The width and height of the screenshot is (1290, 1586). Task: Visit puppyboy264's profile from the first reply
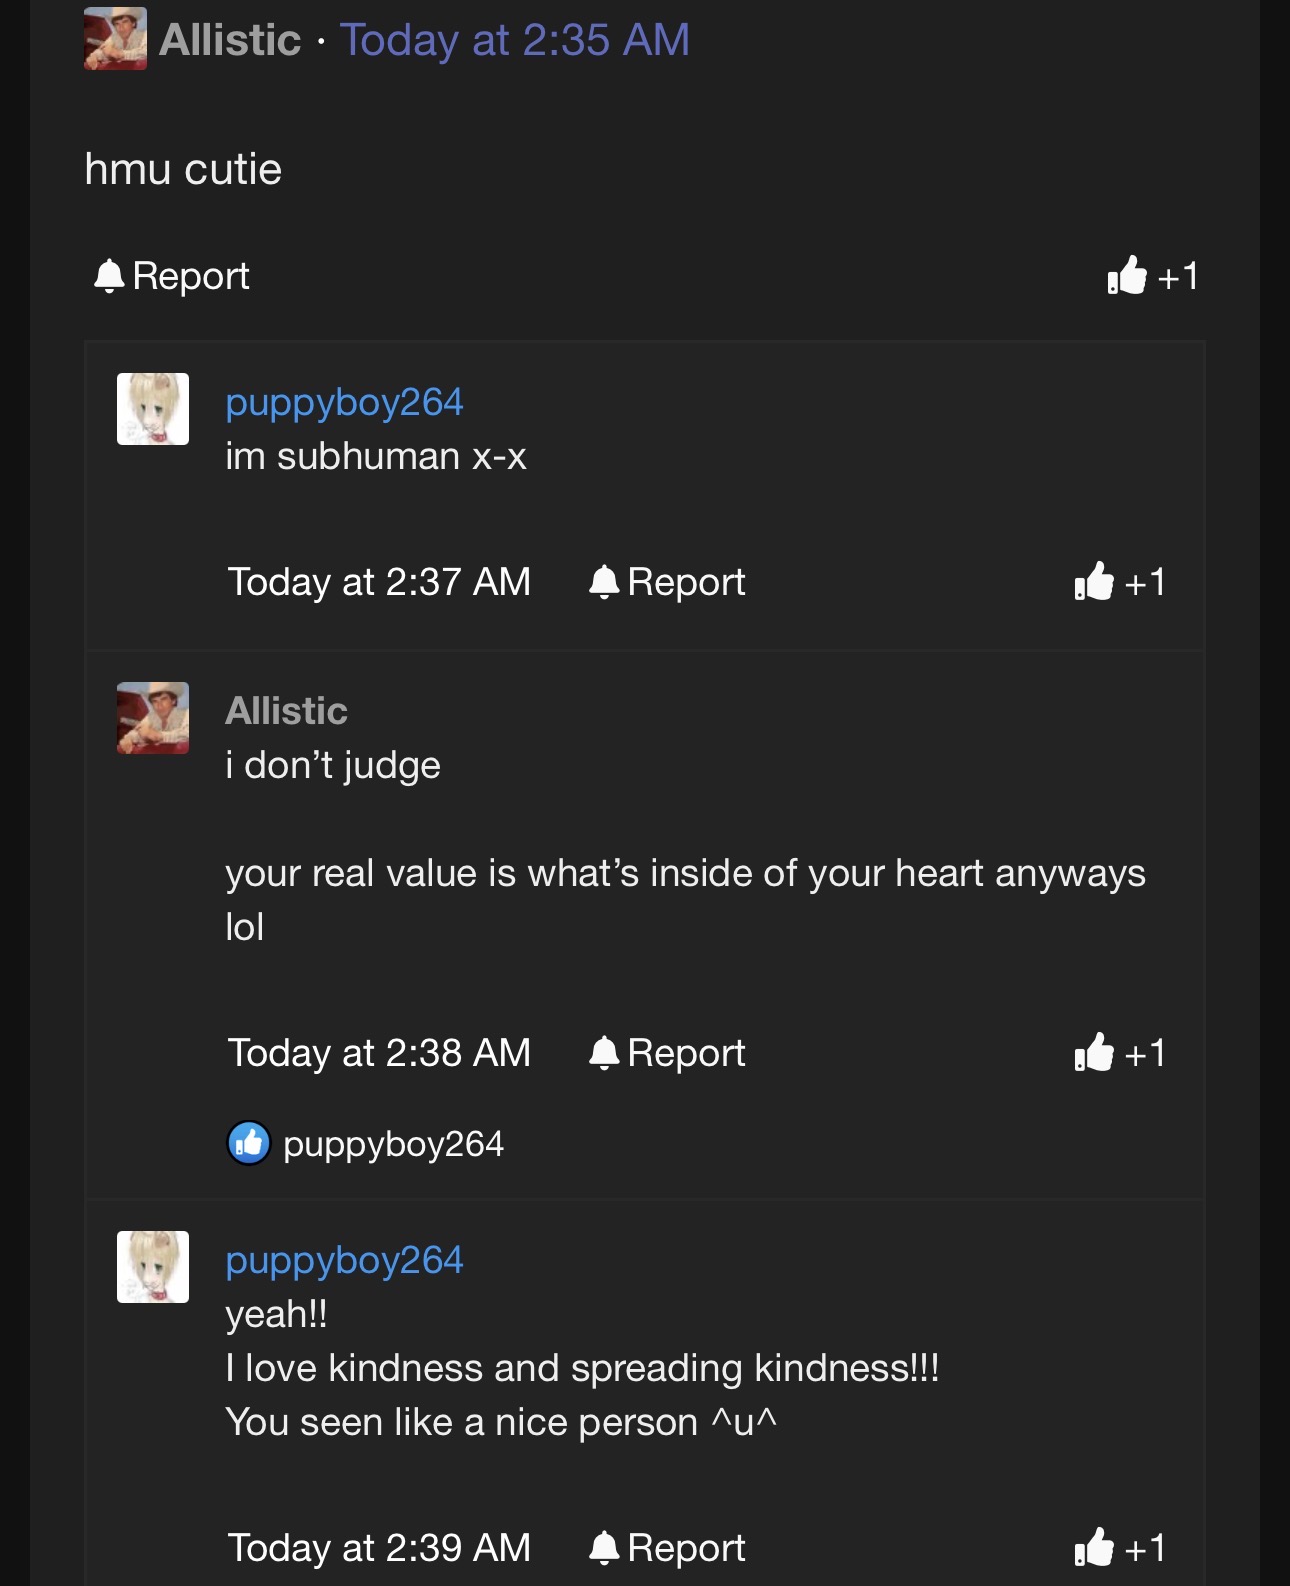(344, 402)
